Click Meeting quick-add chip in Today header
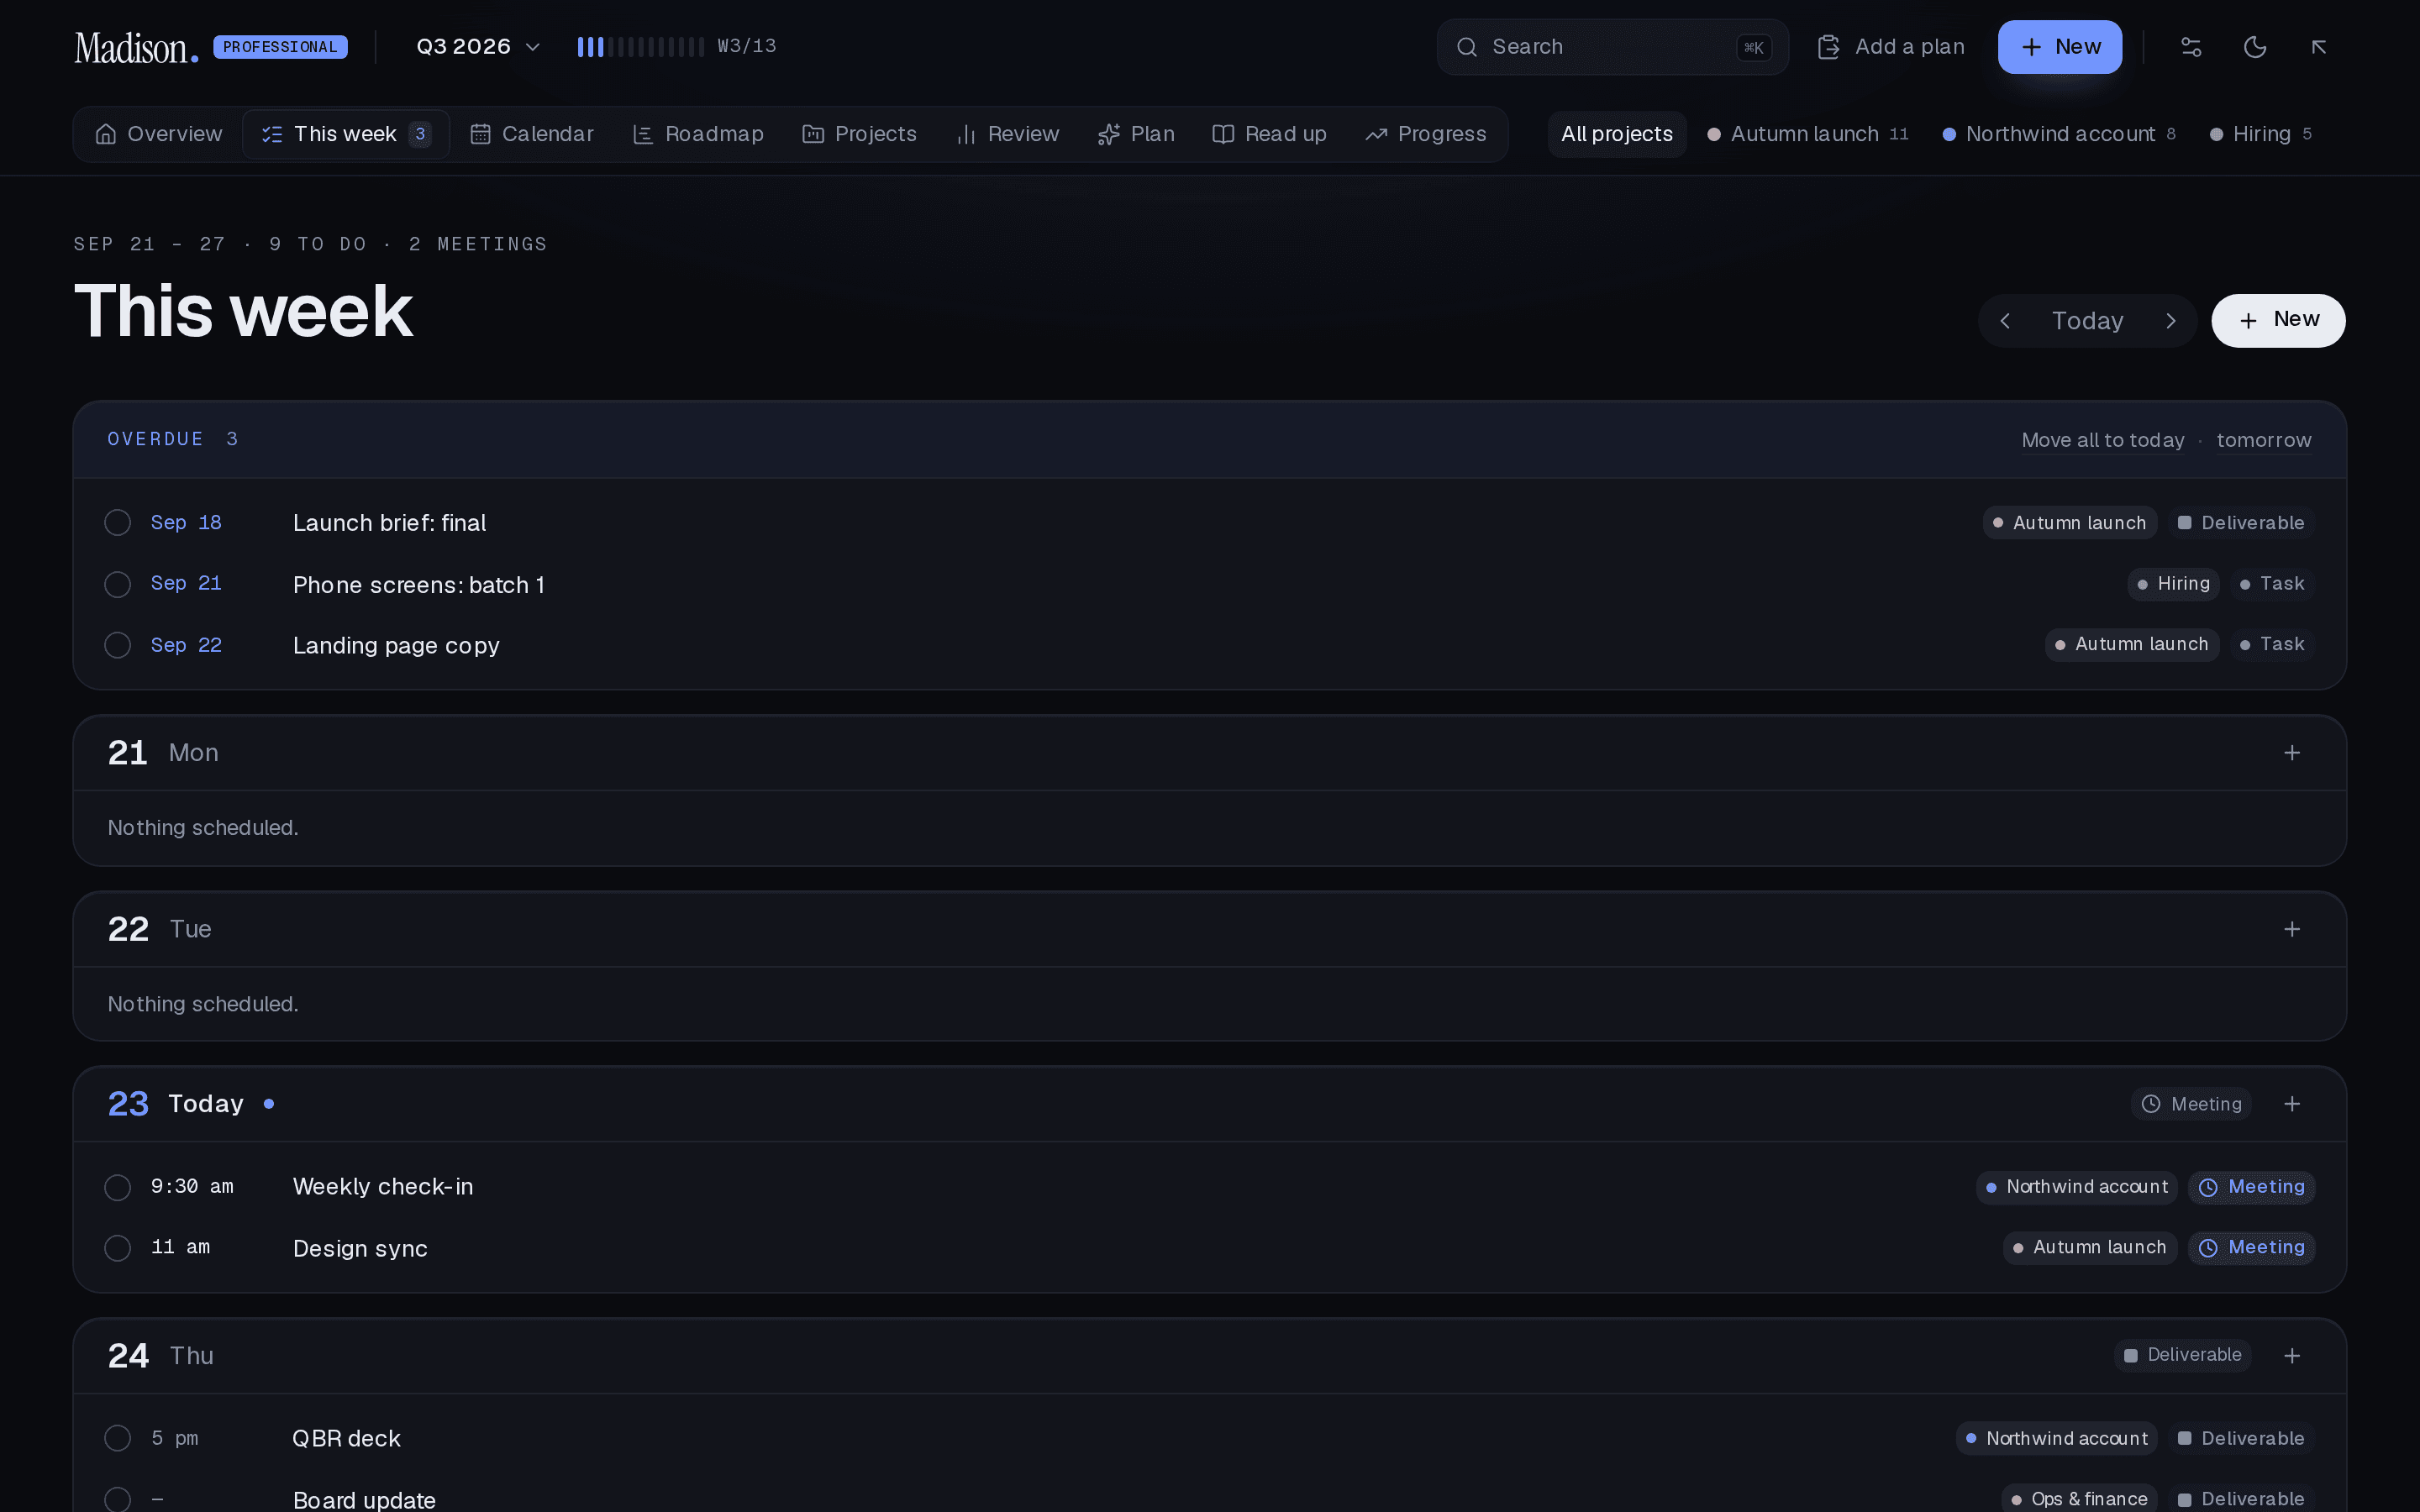The image size is (2420, 1512). 2191,1104
